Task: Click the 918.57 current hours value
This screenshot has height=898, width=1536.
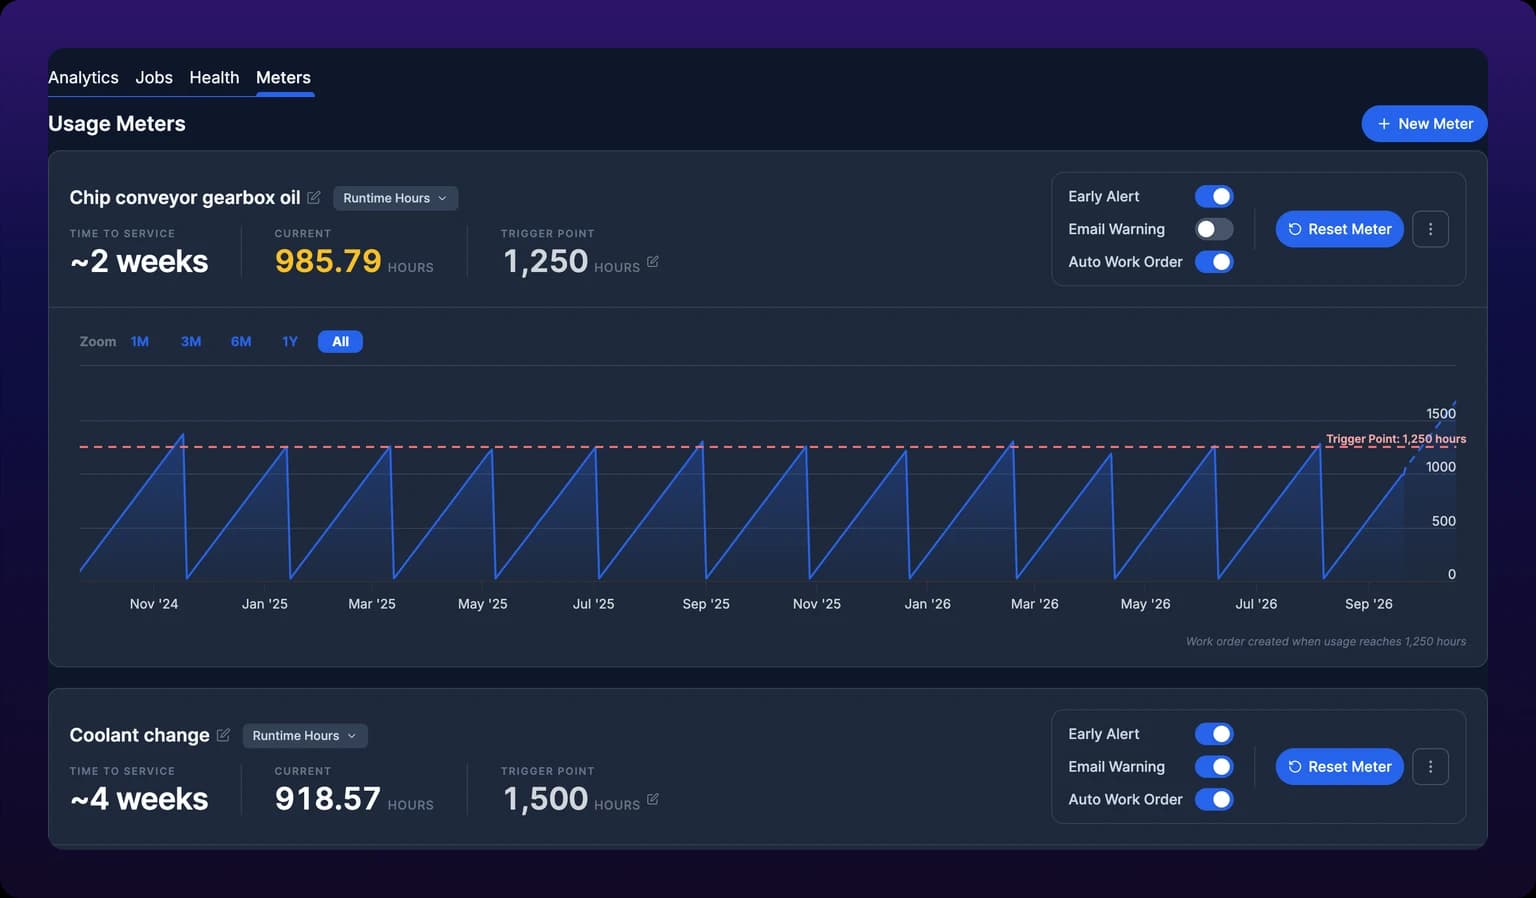Action: (328, 799)
